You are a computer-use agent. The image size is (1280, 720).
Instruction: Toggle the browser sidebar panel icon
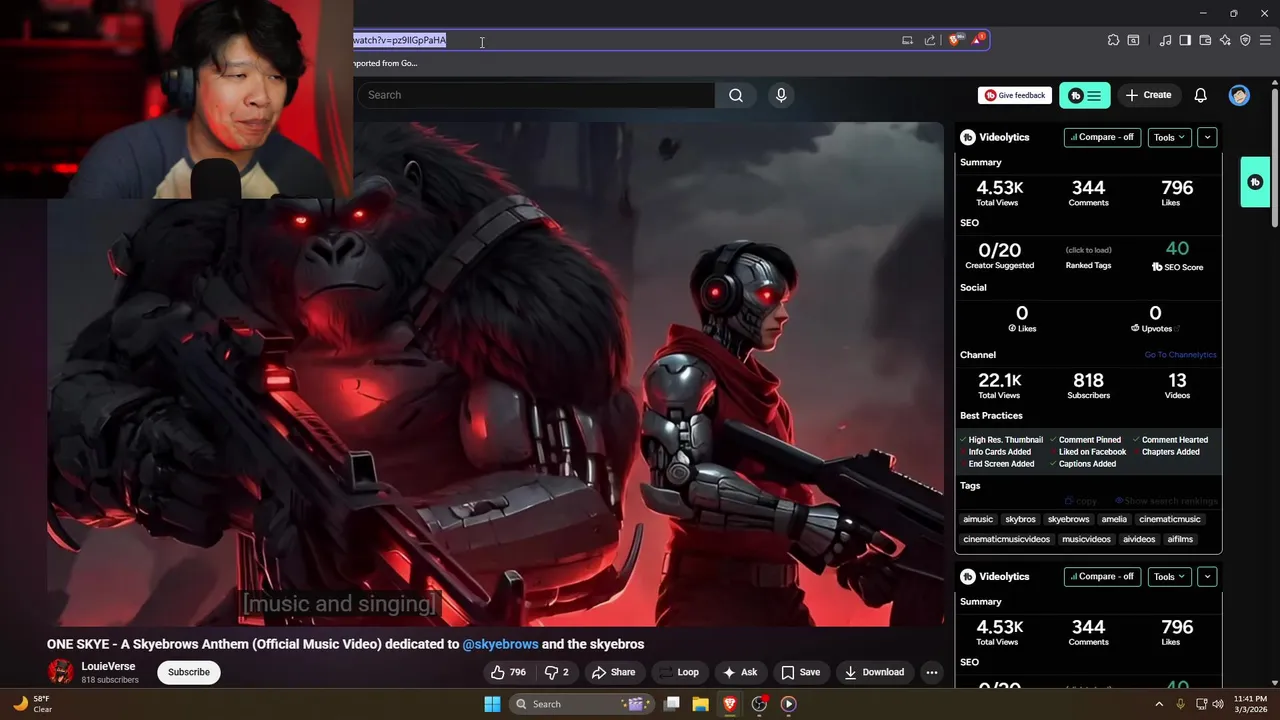click(x=1185, y=40)
